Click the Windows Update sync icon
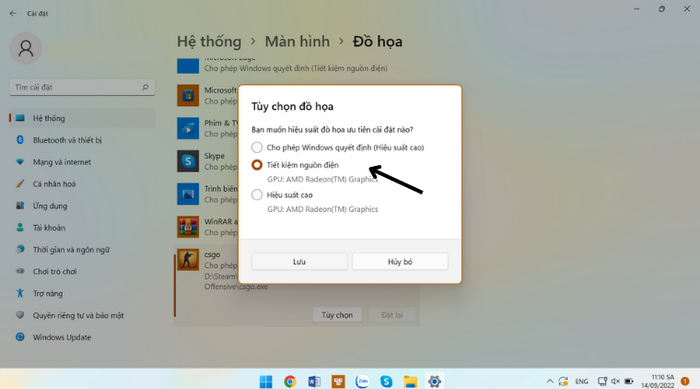The height and width of the screenshot is (389, 700). (20, 337)
